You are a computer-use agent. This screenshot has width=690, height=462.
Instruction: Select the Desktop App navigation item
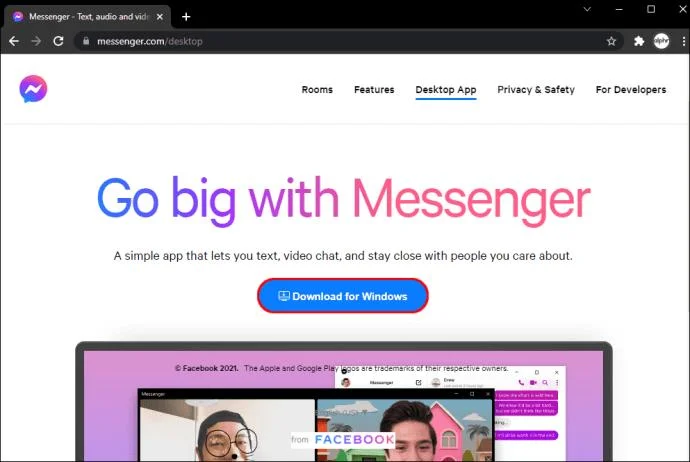[446, 90]
